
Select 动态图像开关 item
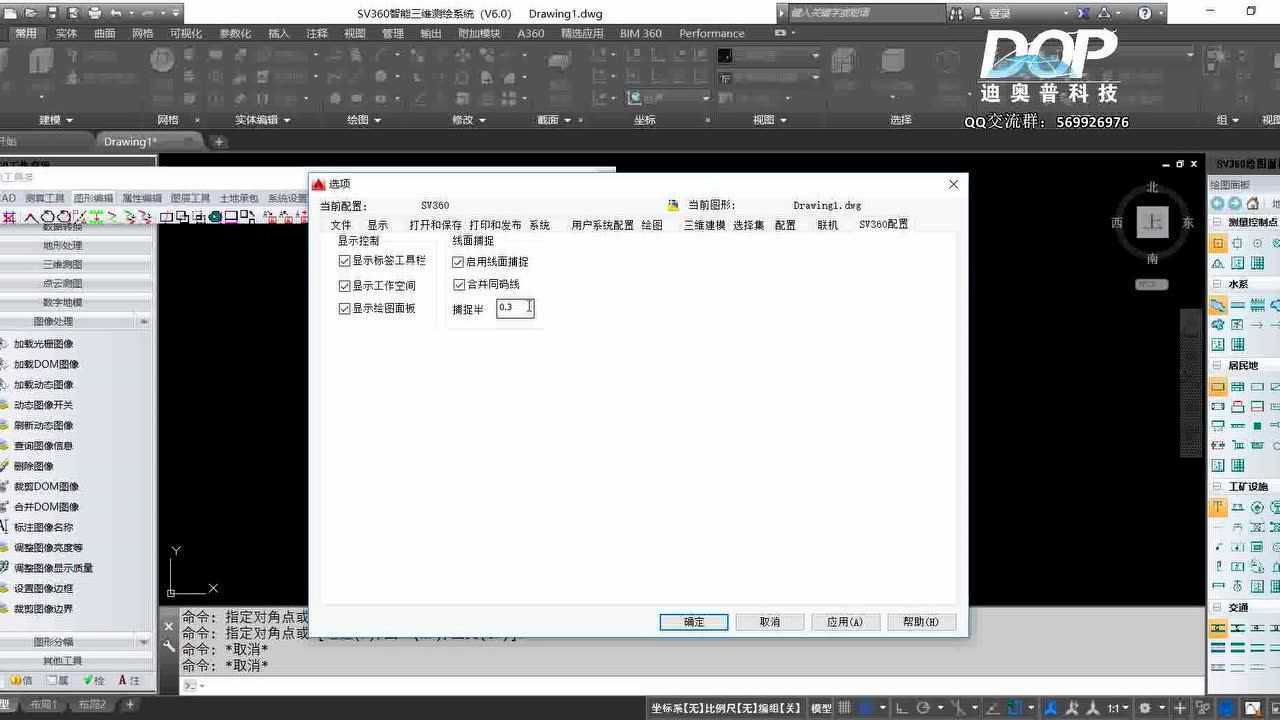pos(42,405)
